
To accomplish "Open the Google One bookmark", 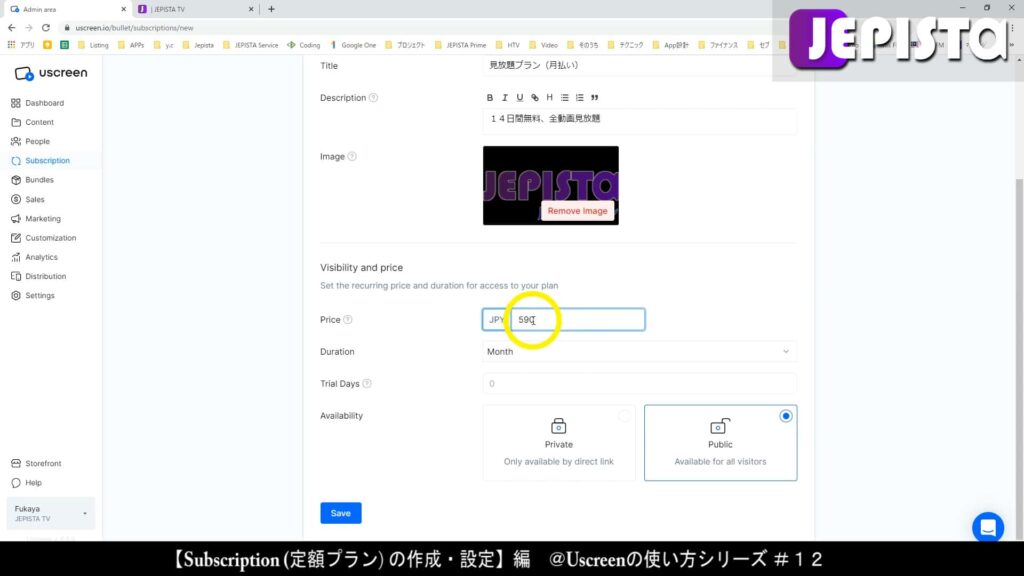I will tap(353, 45).
